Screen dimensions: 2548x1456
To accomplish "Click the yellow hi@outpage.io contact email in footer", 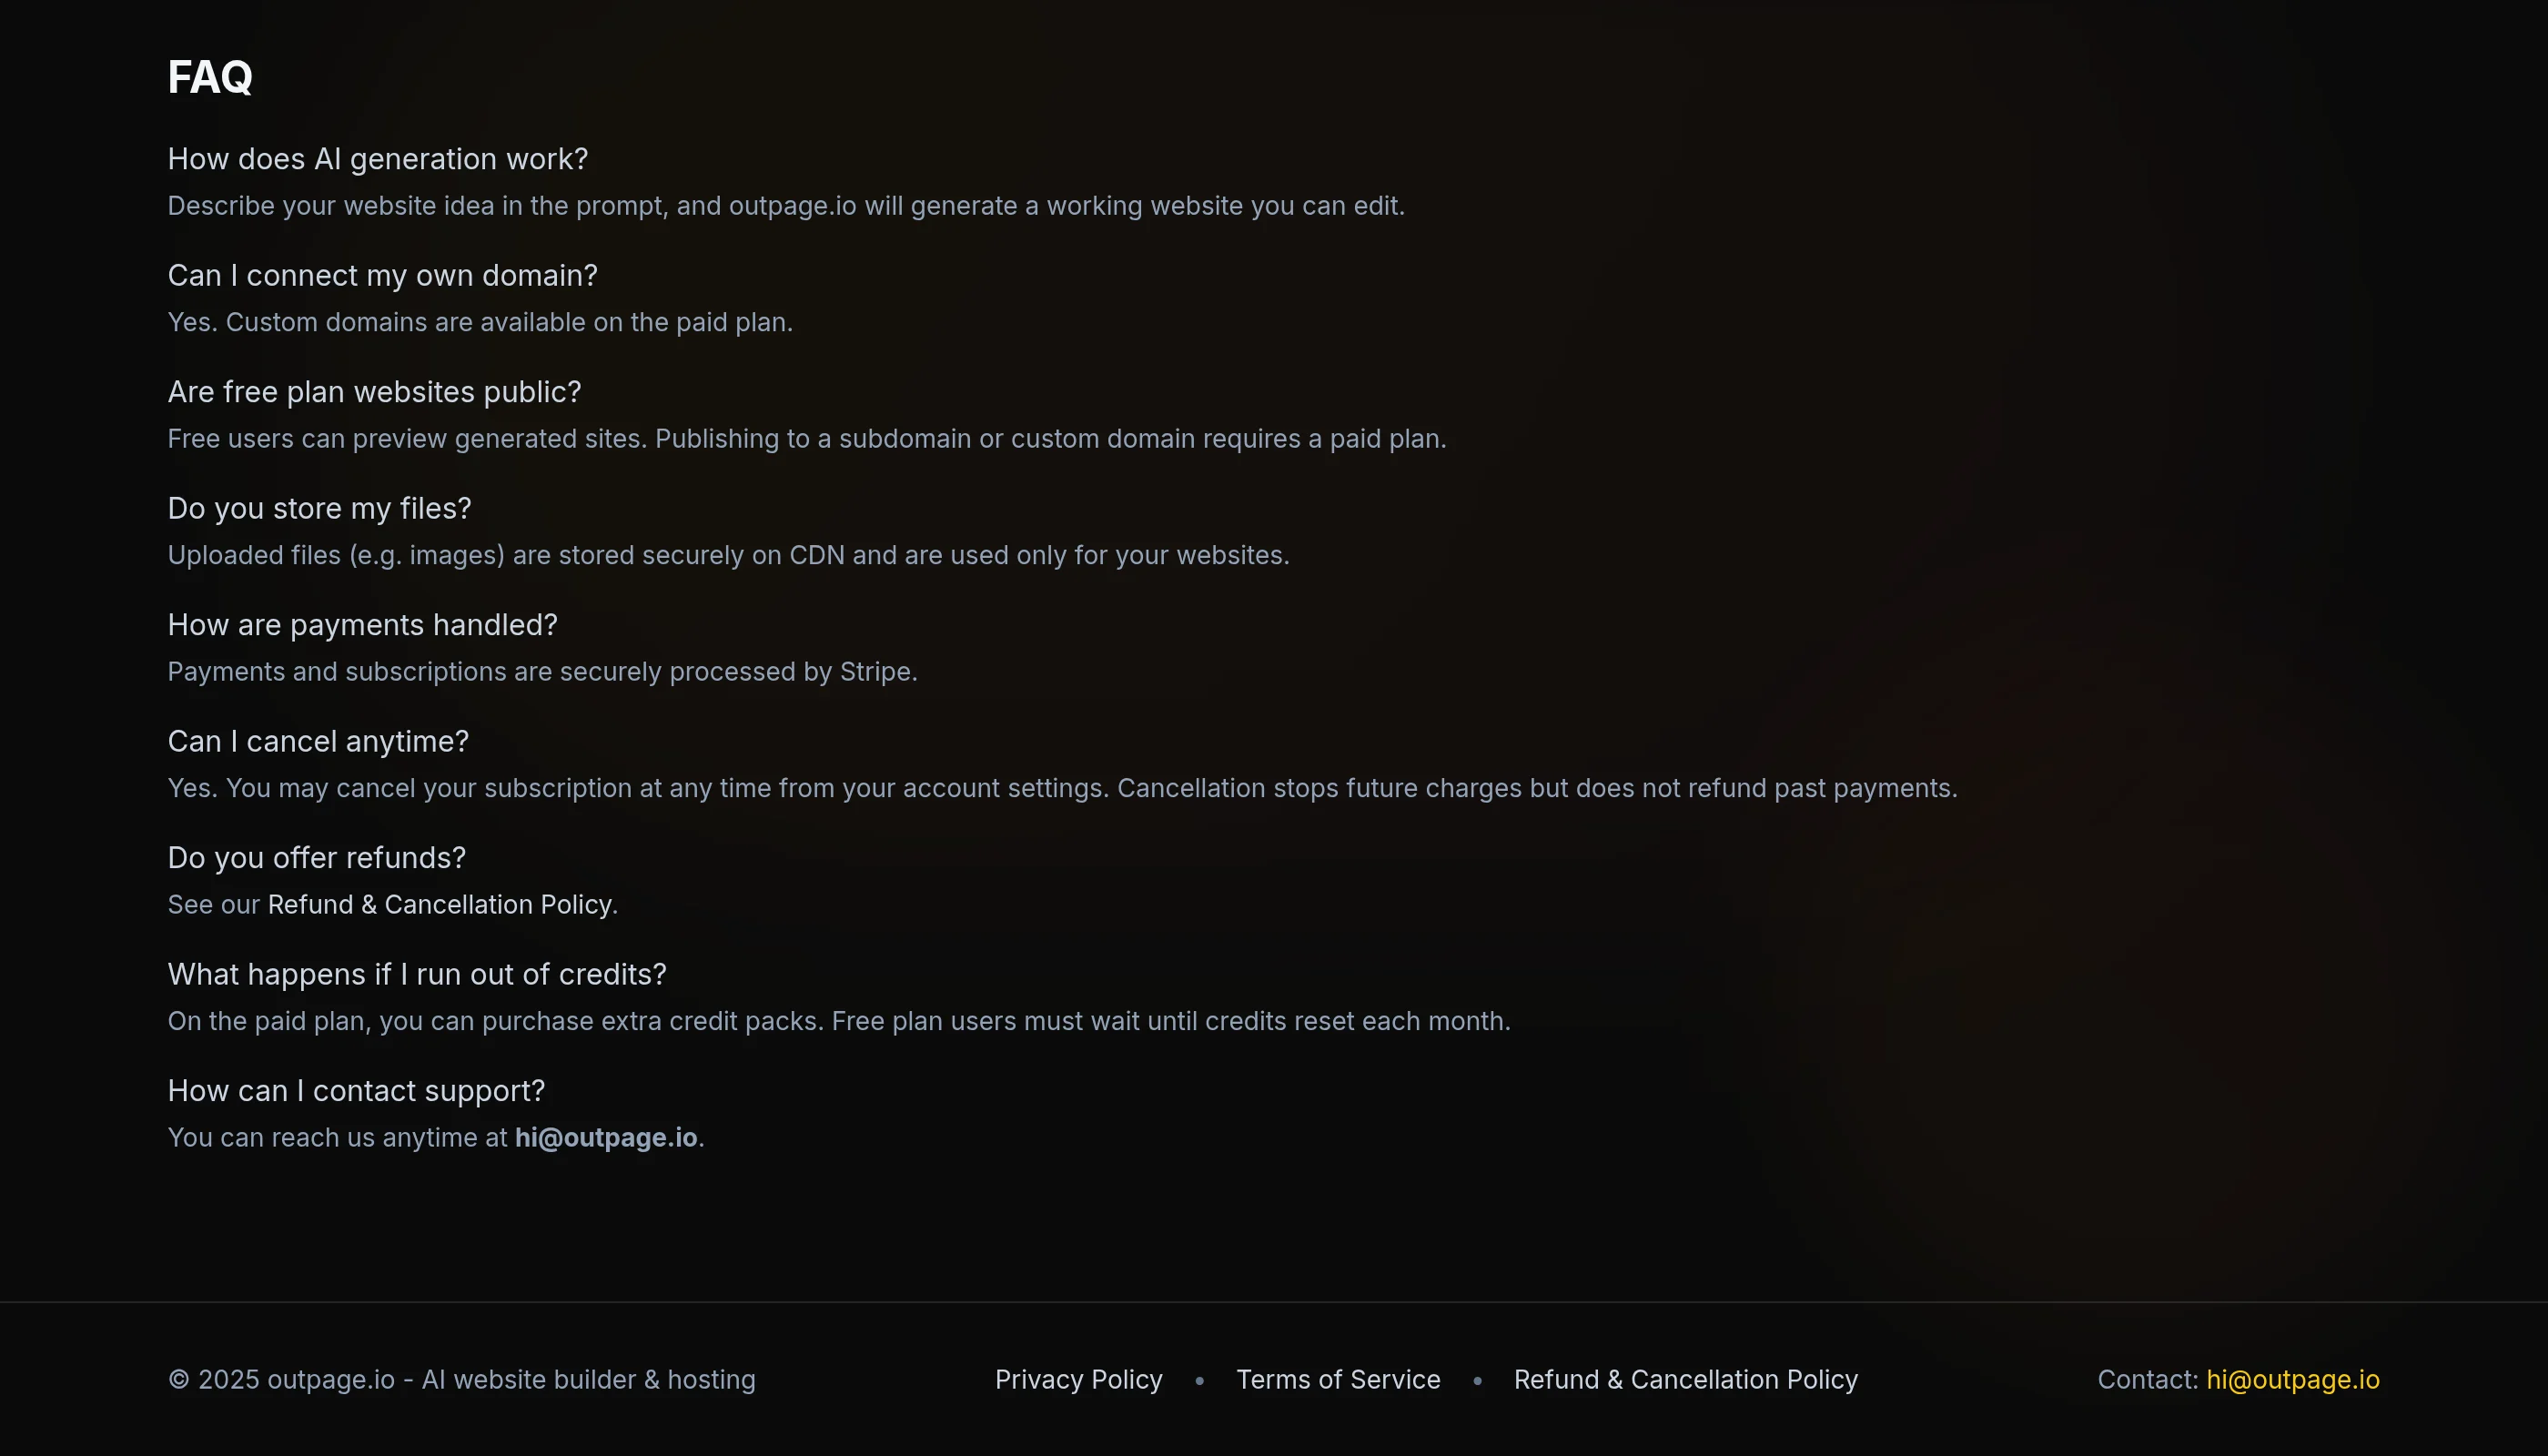I will pyautogui.click(x=2292, y=1379).
